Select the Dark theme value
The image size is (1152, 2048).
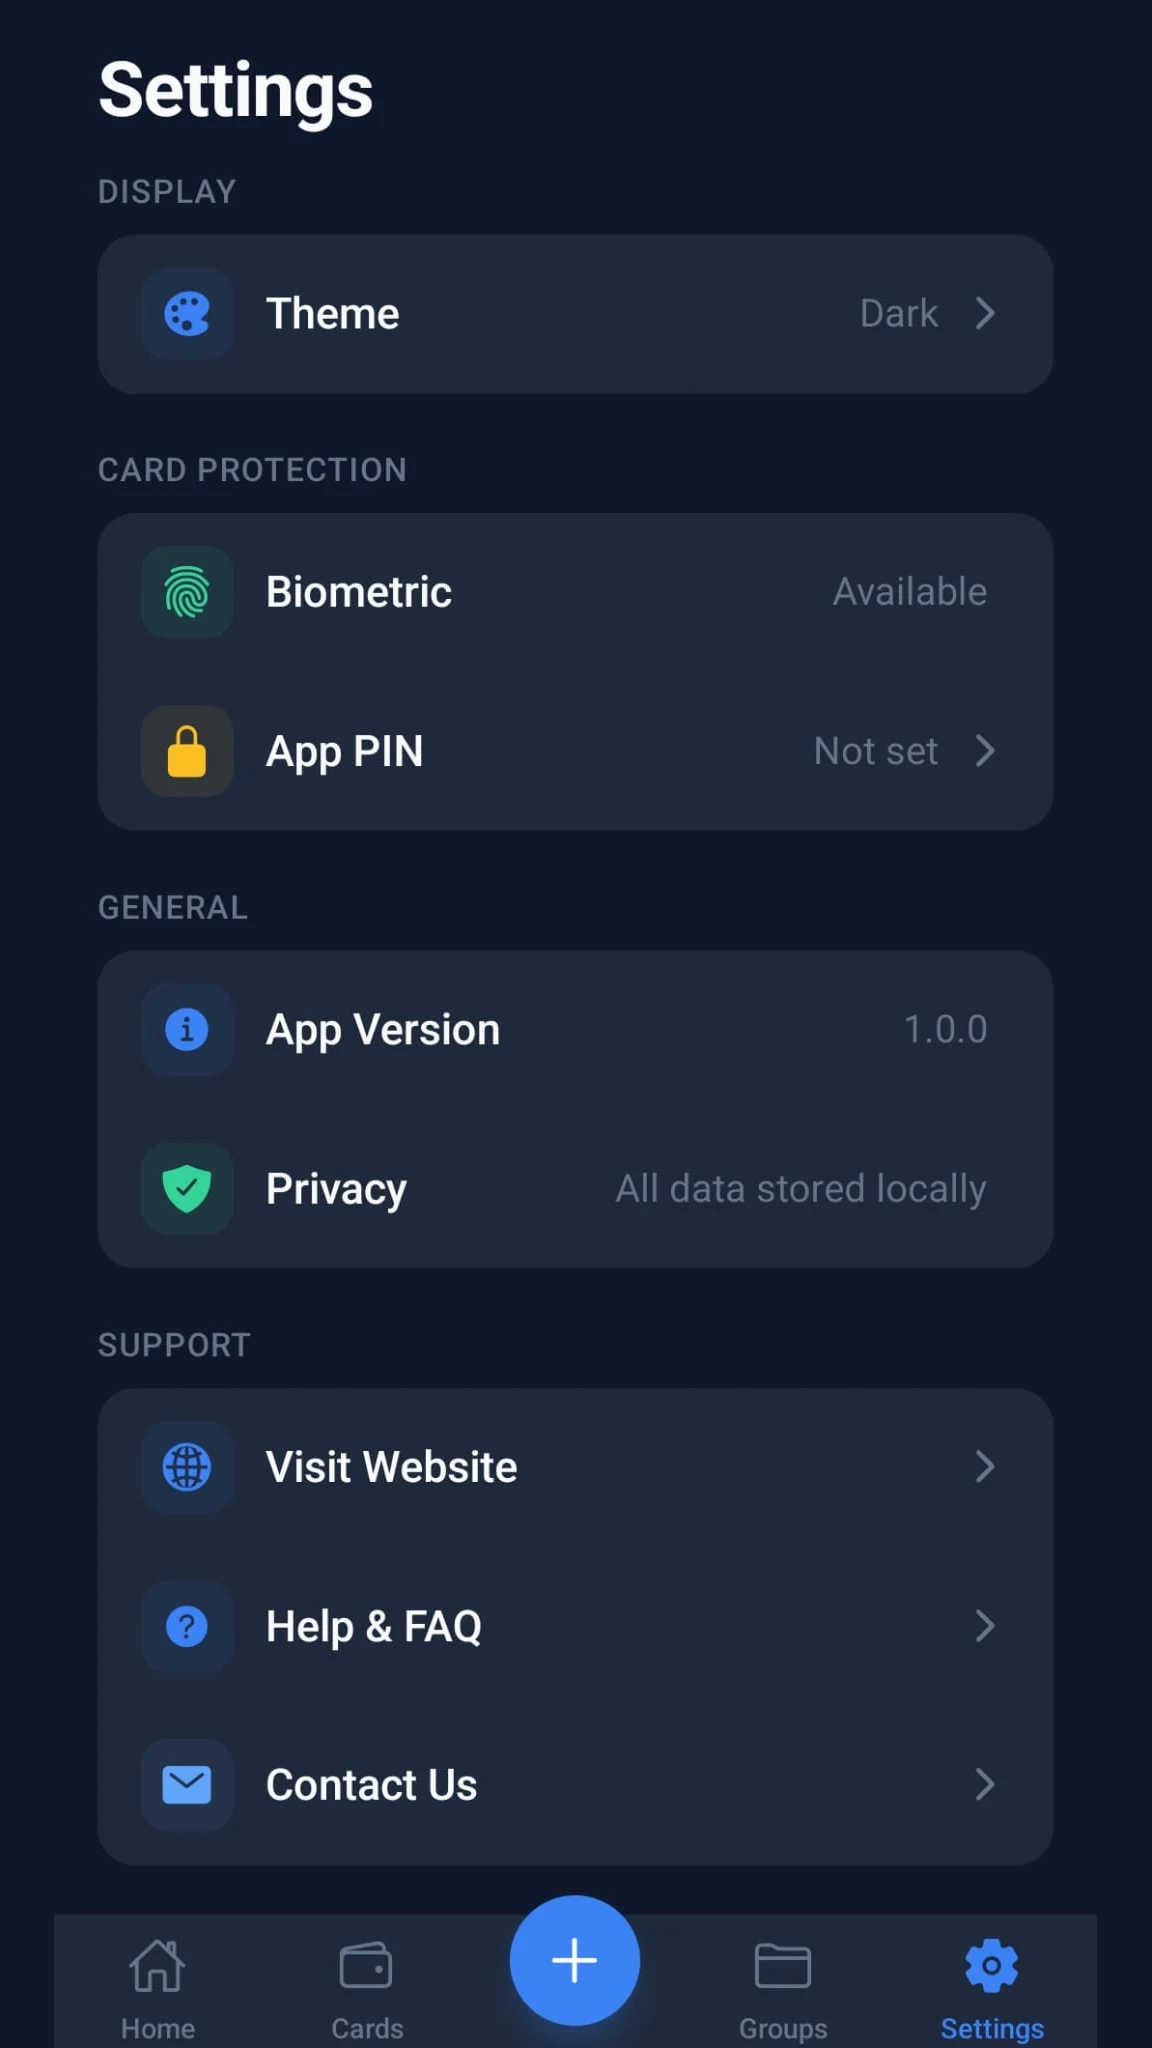[x=899, y=314]
